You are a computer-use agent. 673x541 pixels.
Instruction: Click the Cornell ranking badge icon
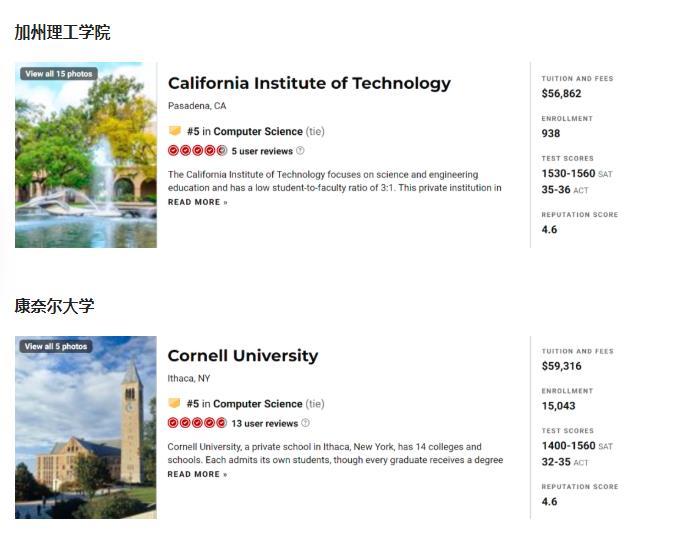pyautogui.click(x=174, y=403)
